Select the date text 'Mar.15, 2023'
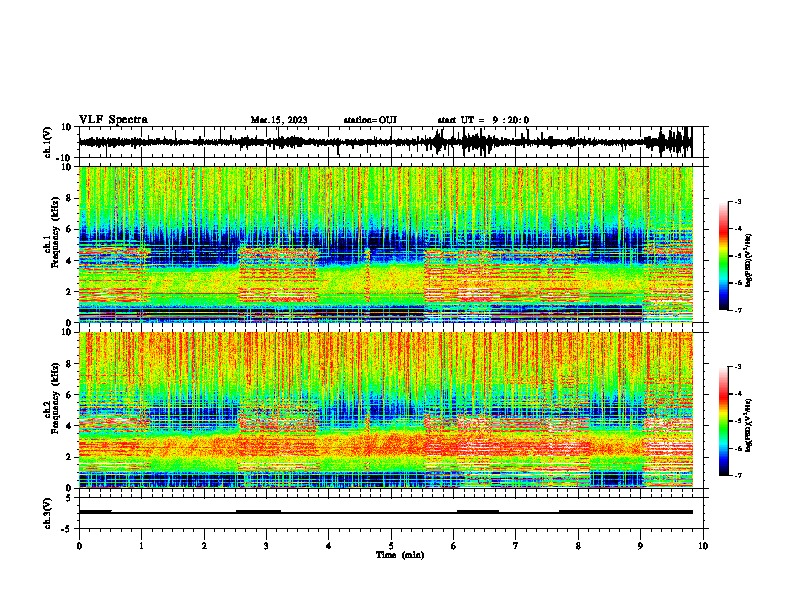 point(279,120)
